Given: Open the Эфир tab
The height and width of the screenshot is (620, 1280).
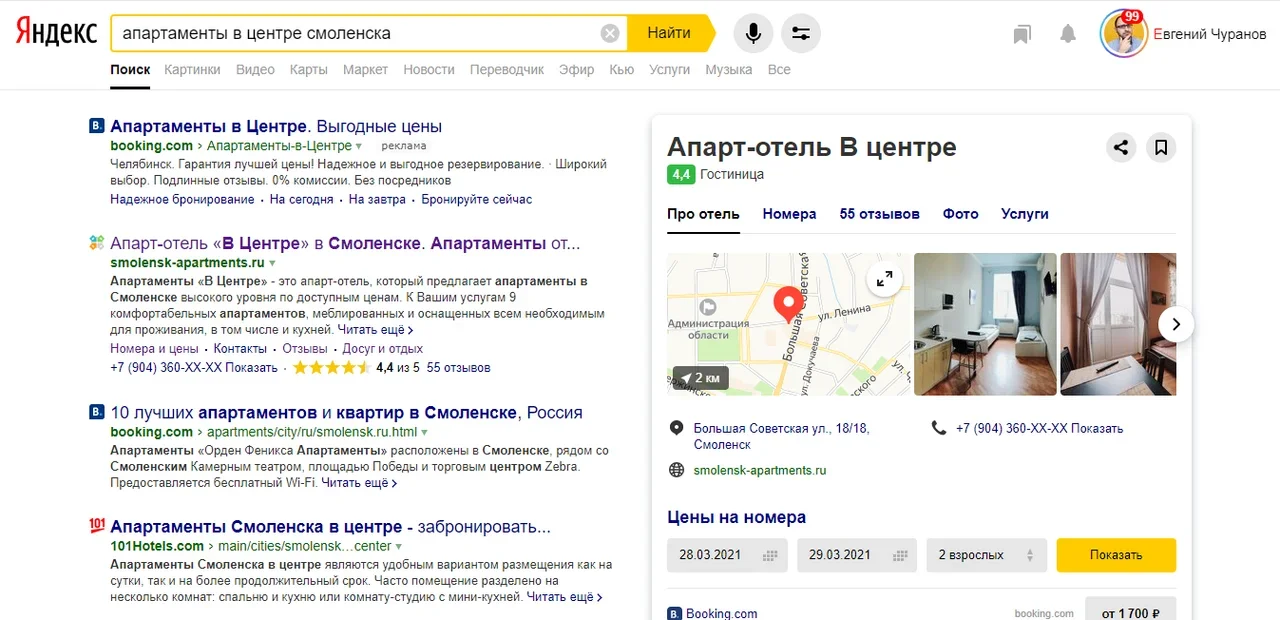Looking at the screenshot, I should click(x=577, y=70).
